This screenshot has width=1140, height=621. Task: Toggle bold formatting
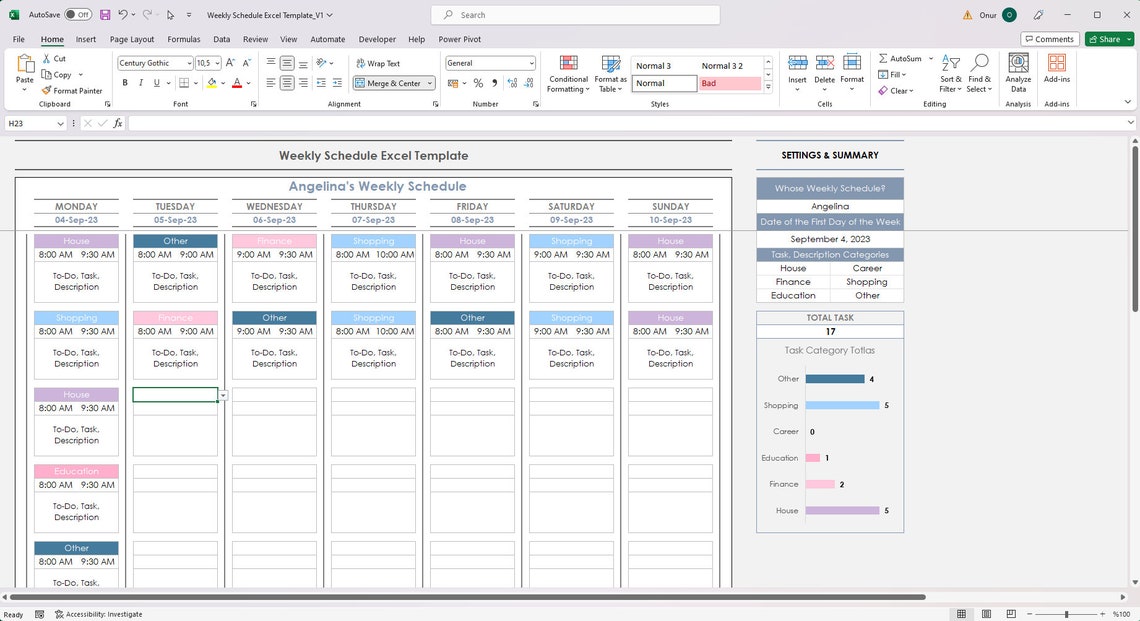pyautogui.click(x=125, y=82)
